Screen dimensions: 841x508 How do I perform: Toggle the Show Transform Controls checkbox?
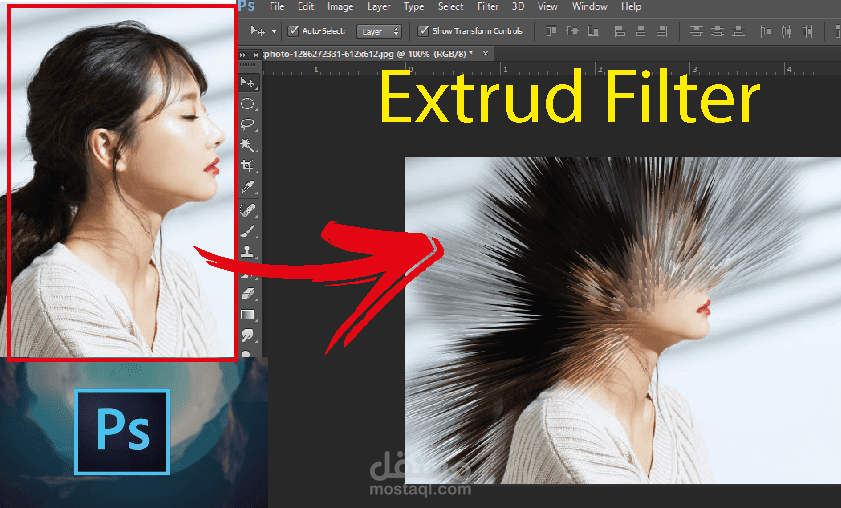point(423,31)
